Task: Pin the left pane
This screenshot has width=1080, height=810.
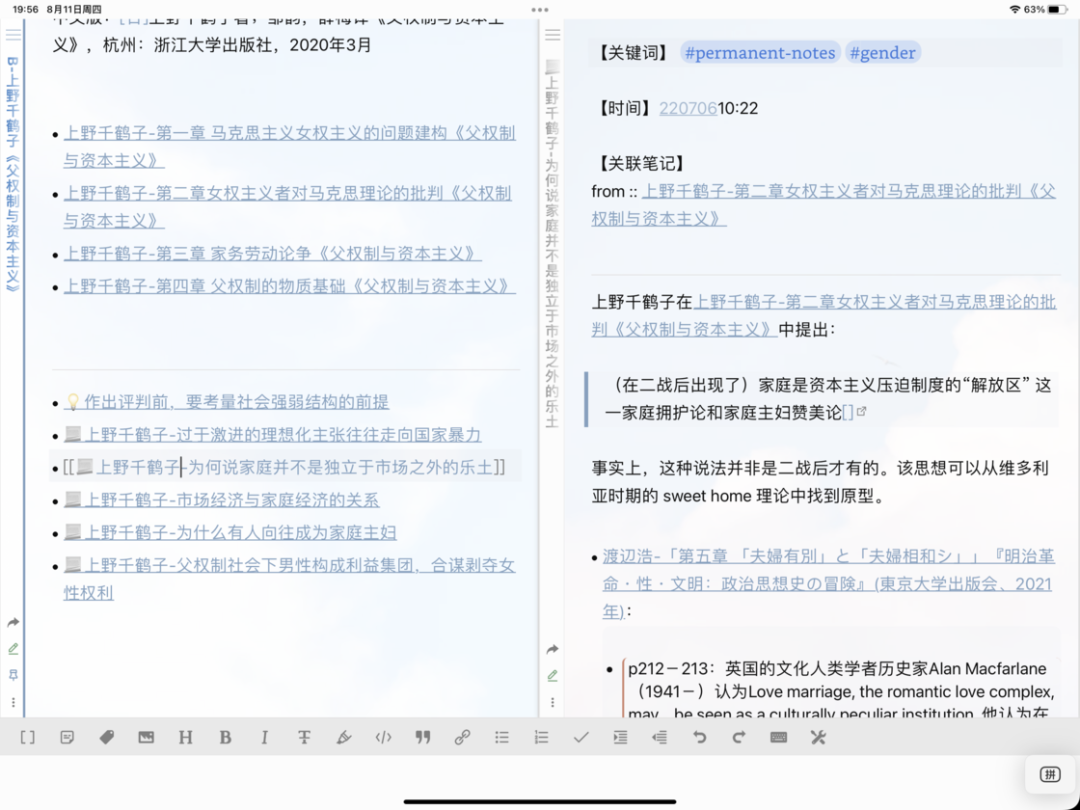Action: (13, 675)
